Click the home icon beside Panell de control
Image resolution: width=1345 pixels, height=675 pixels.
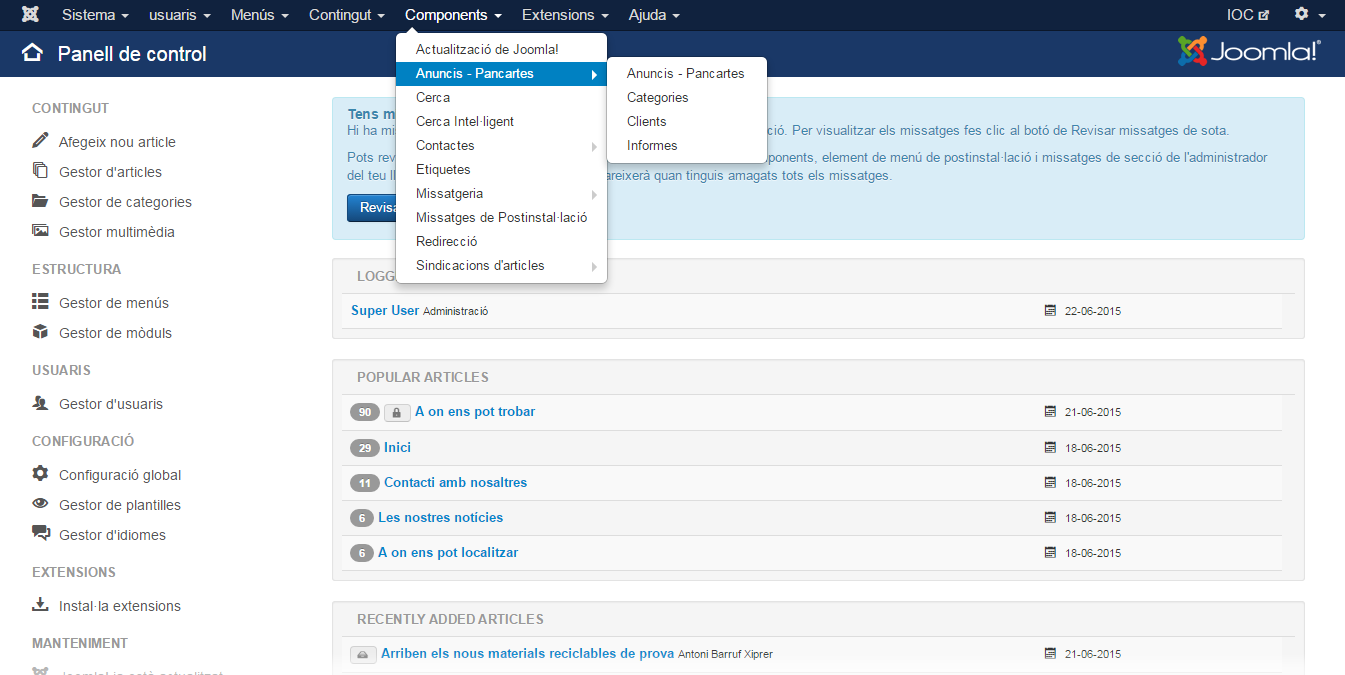(33, 53)
